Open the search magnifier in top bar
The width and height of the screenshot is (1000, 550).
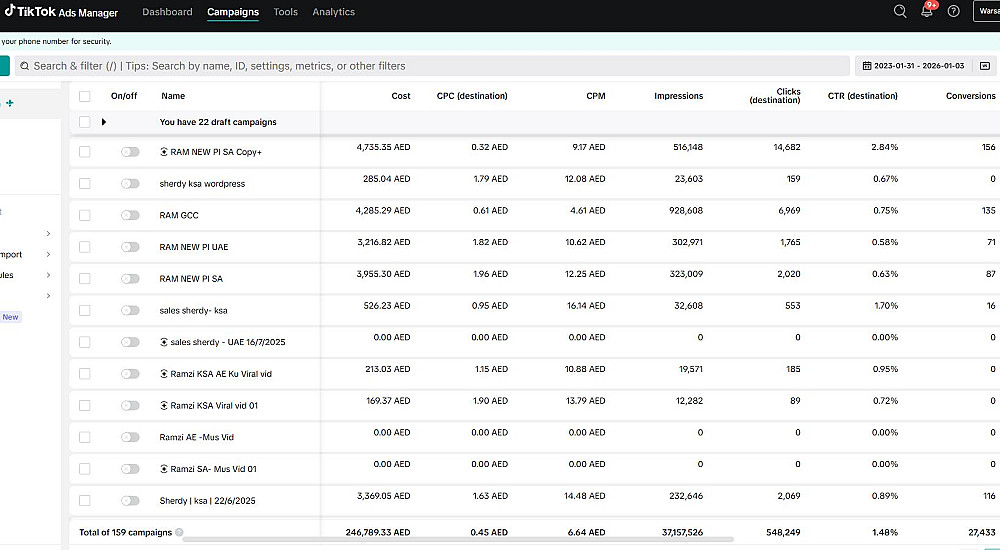coord(900,12)
